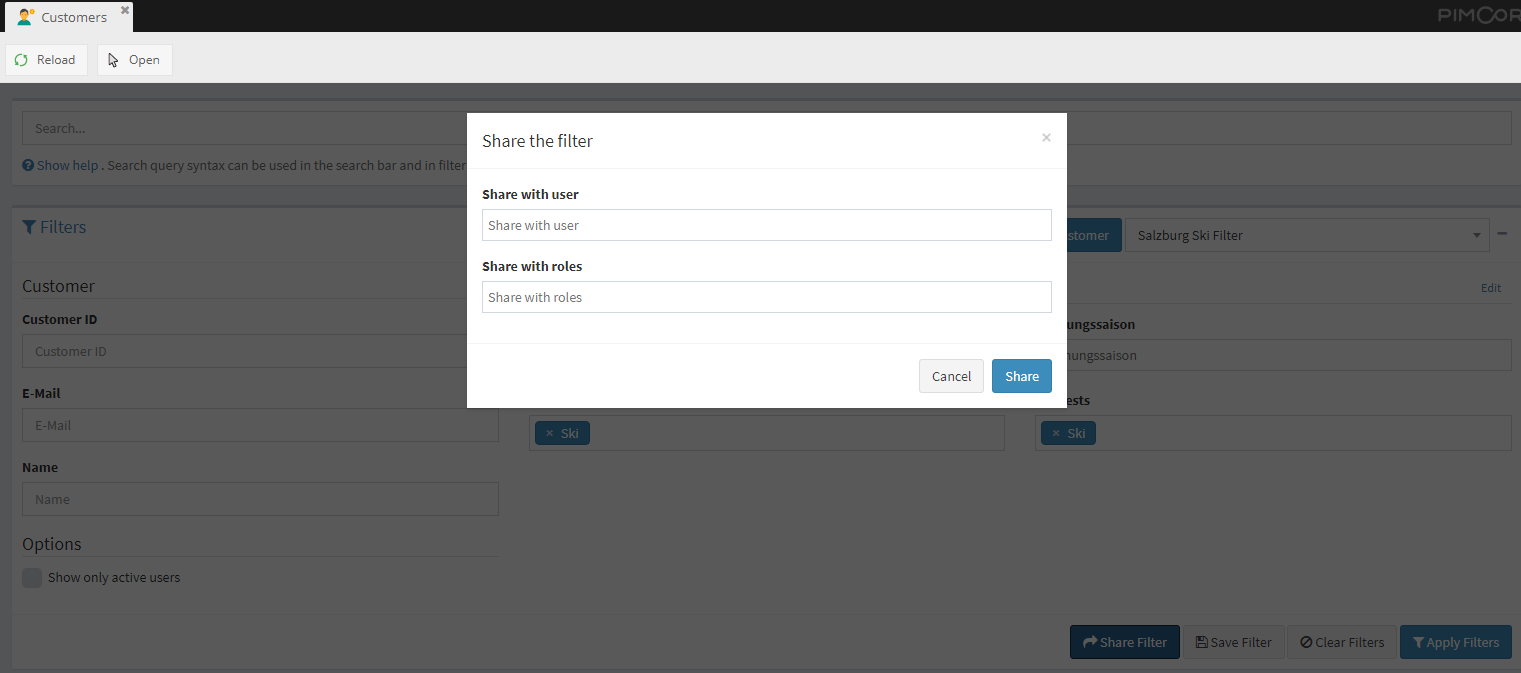Click the Customers tab user icon
This screenshot has height=673, width=1521.
coord(25,17)
